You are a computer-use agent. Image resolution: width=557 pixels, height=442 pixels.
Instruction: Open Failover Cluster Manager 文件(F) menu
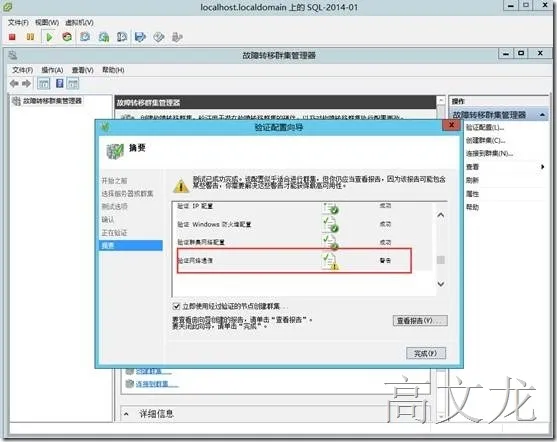[23, 70]
